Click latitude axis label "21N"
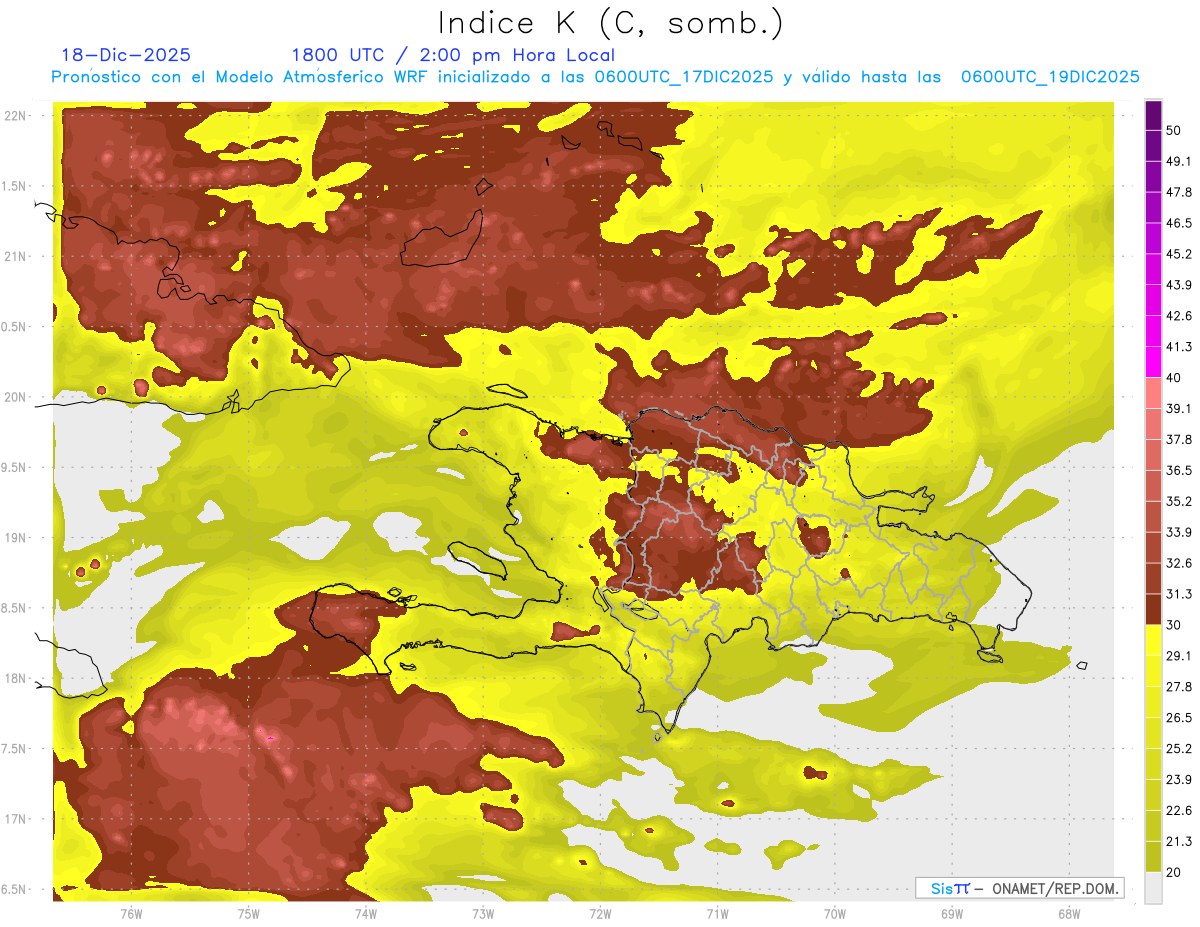 (15, 256)
